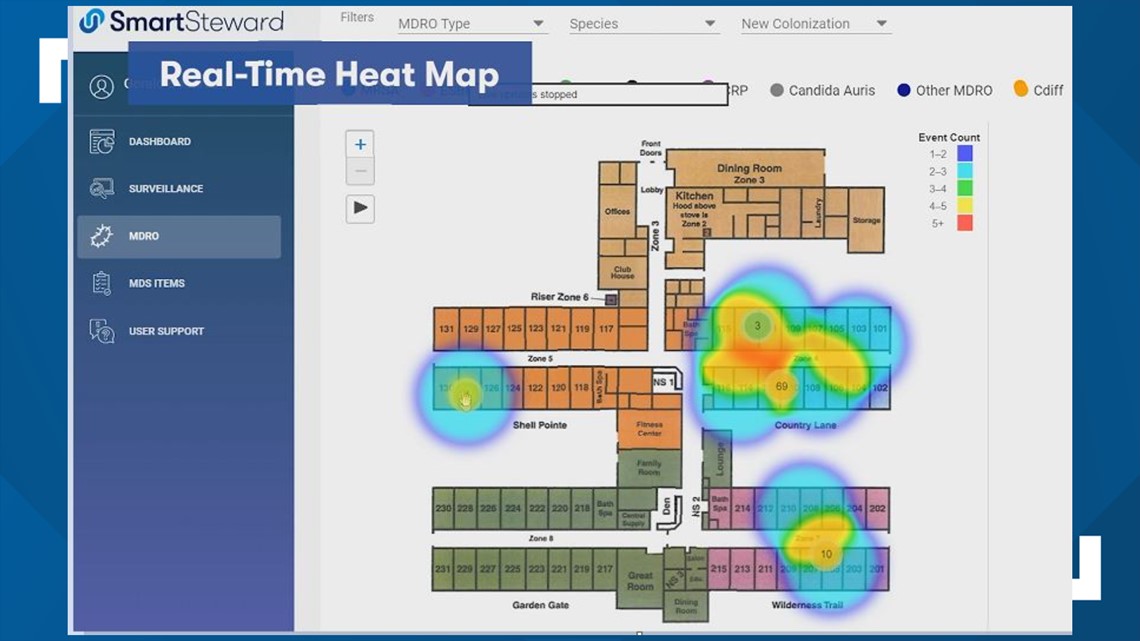This screenshot has width=1140, height=641.
Task: Open the user profile avatar icon
Action: [102, 86]
